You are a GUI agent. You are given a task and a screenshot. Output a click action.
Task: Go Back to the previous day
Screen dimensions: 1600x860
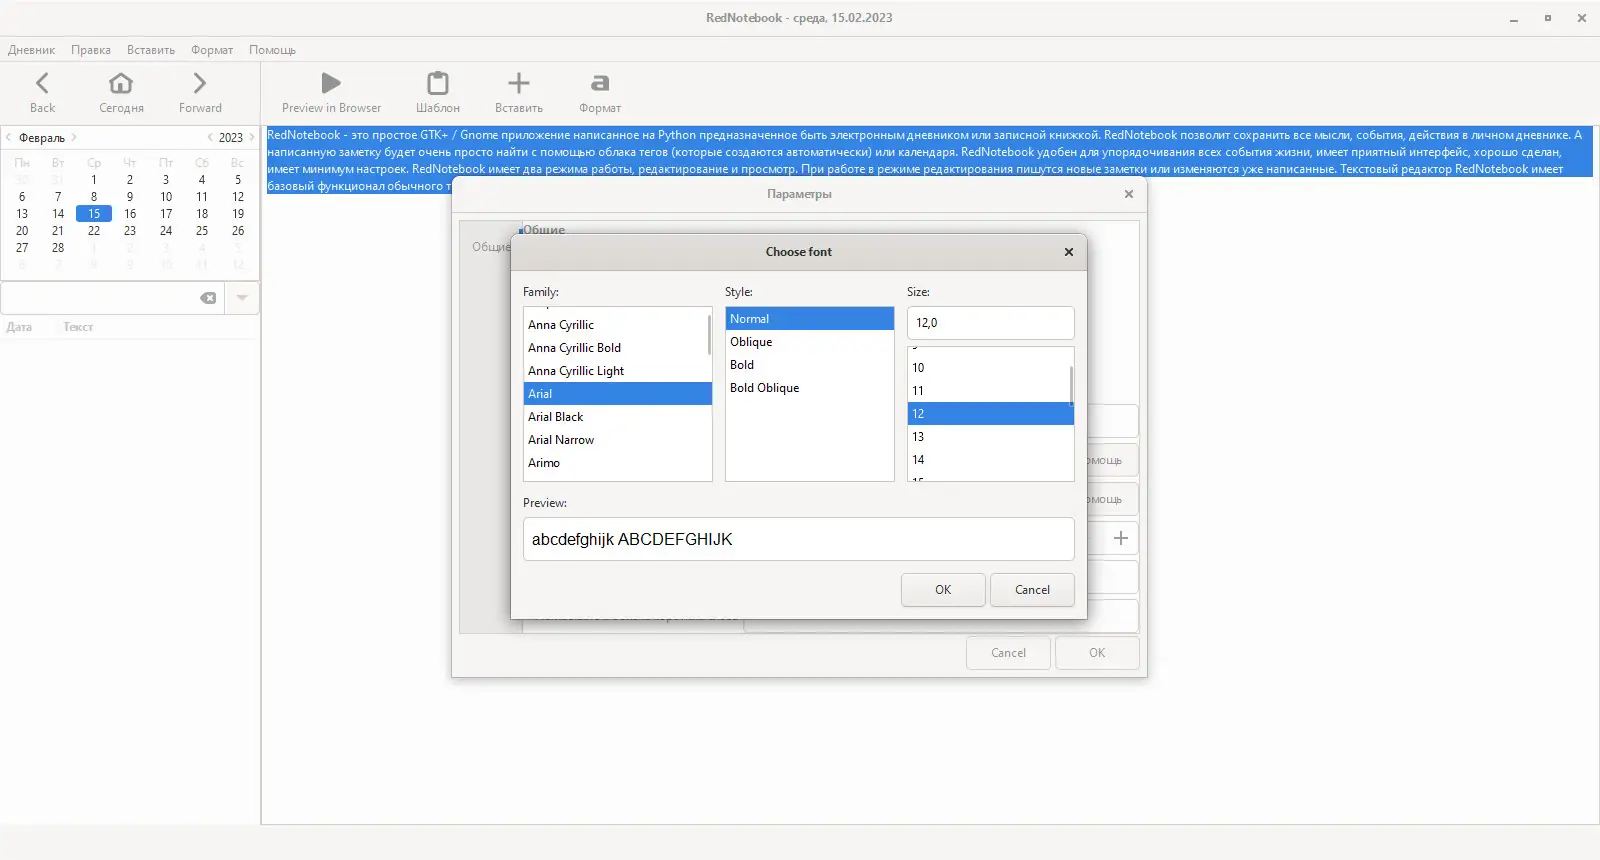pyautogui.click(x=42, y=93)
